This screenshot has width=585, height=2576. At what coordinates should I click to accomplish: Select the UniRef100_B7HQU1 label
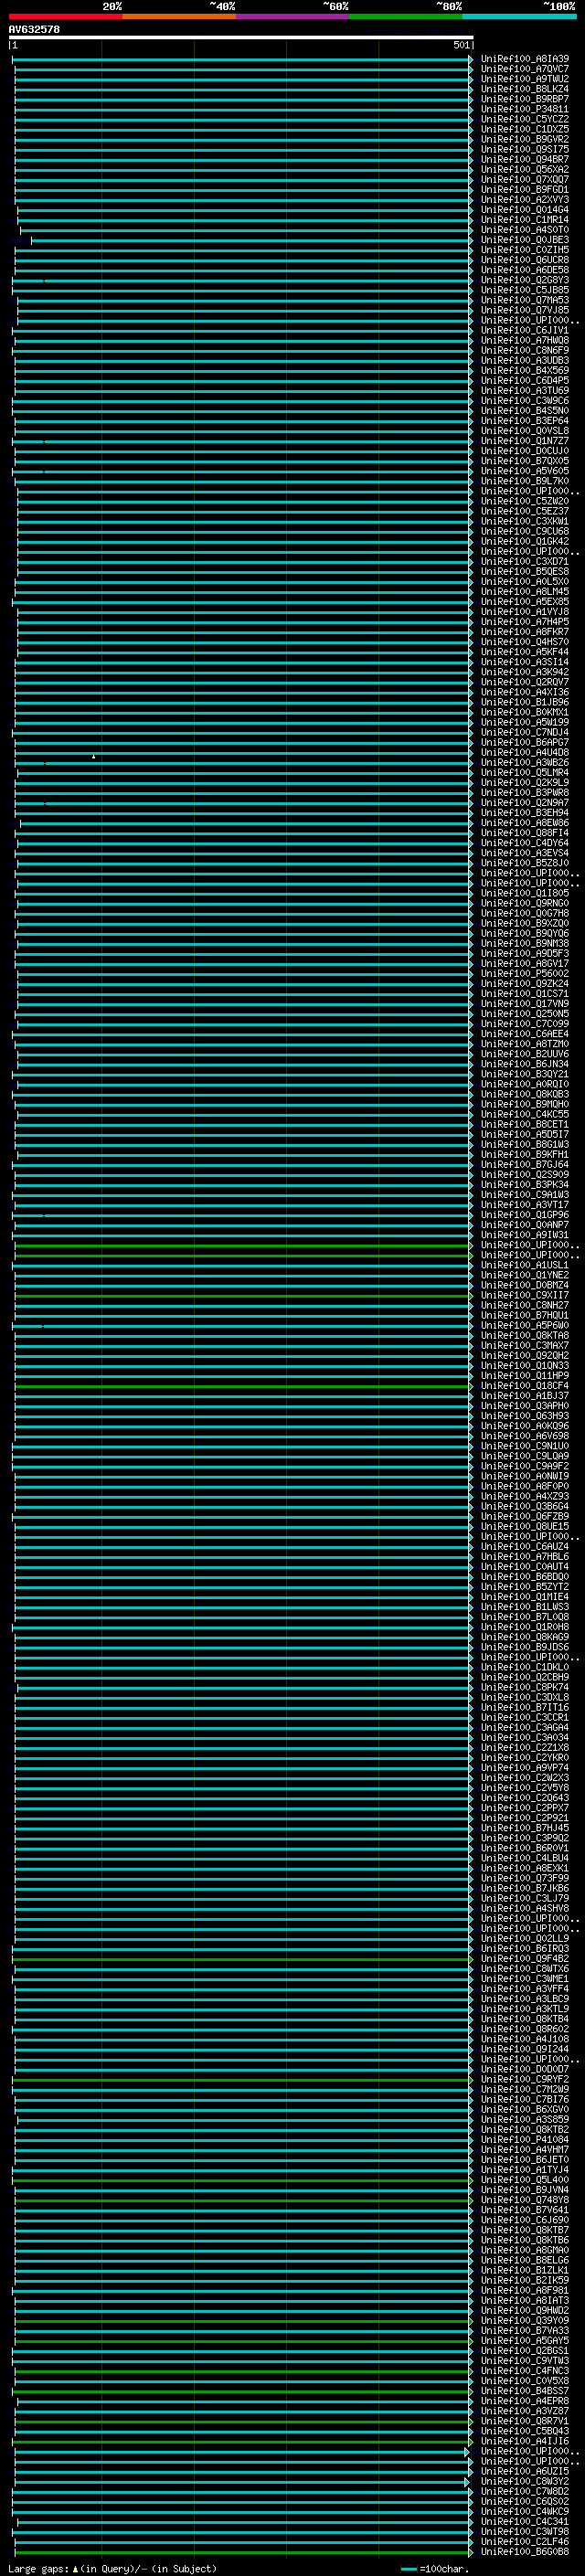point(524,1315)
